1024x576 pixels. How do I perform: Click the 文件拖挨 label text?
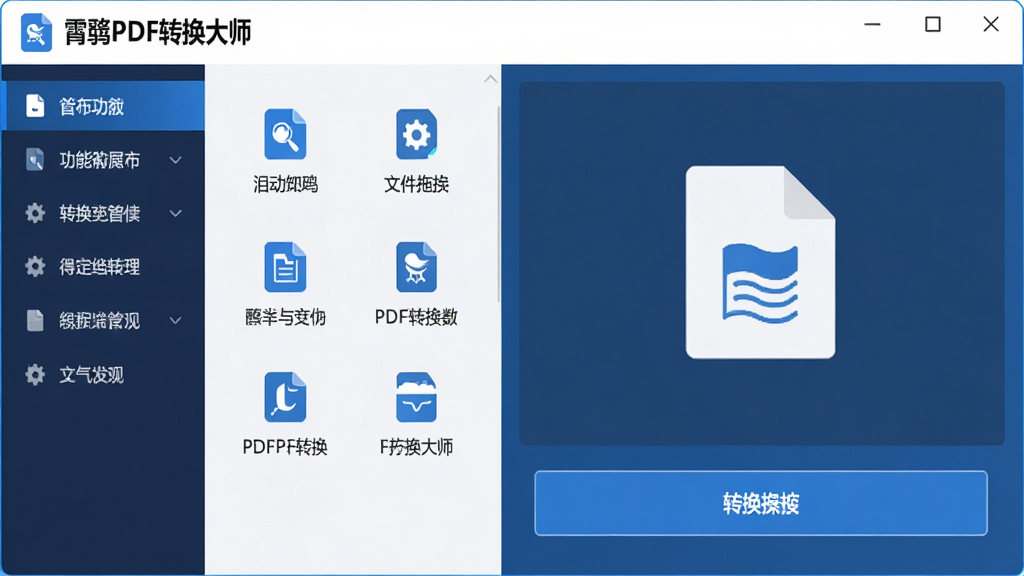(x=417, y=184)
